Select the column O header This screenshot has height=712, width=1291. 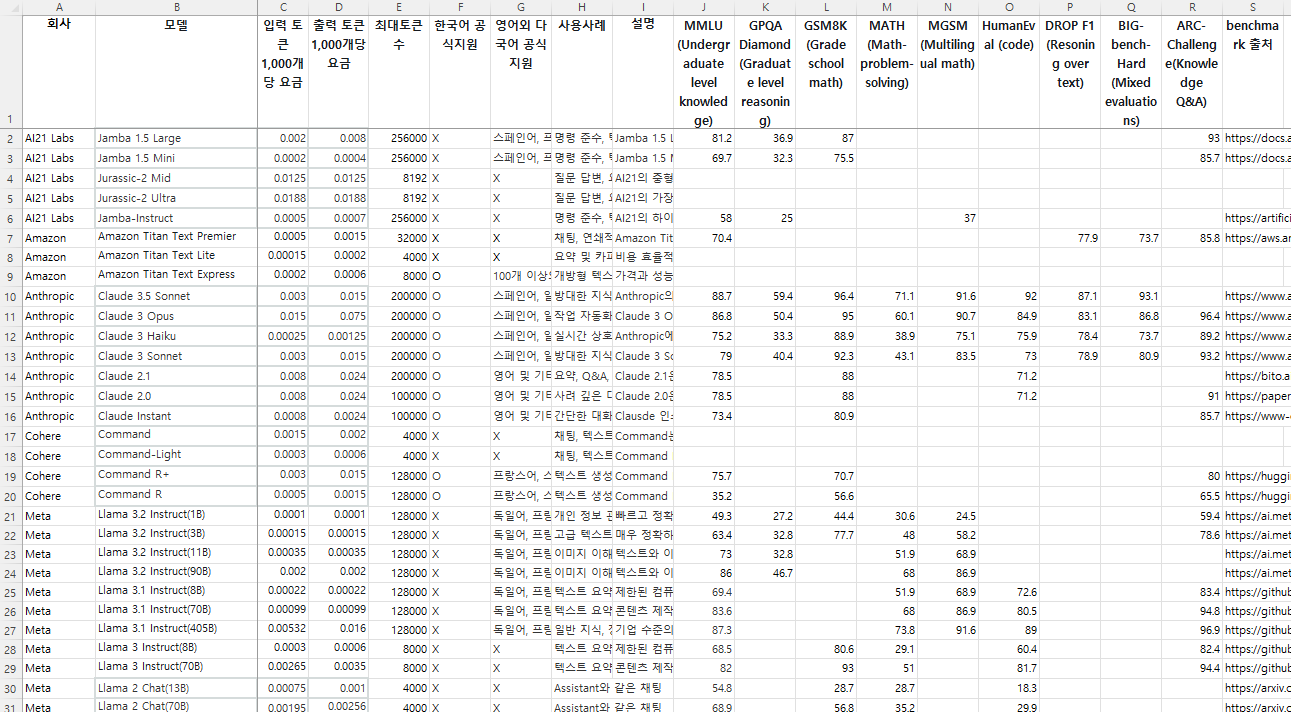pyautogui.click(x=1009, y=7)
